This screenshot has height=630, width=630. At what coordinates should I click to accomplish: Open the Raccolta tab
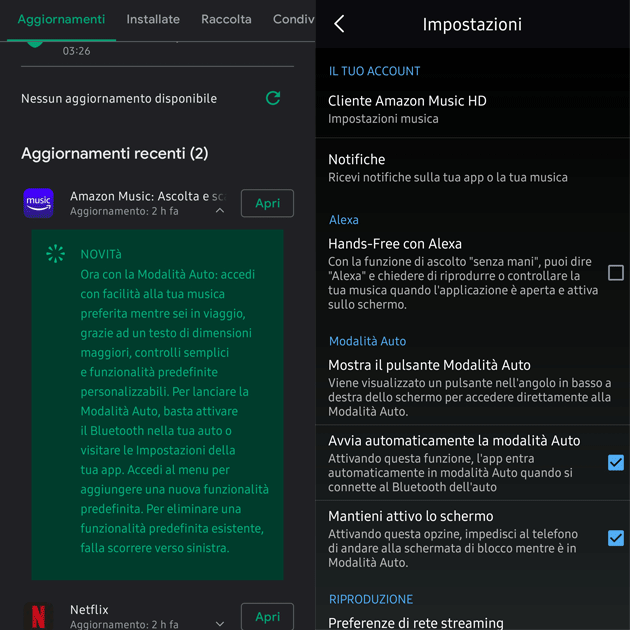226,19
